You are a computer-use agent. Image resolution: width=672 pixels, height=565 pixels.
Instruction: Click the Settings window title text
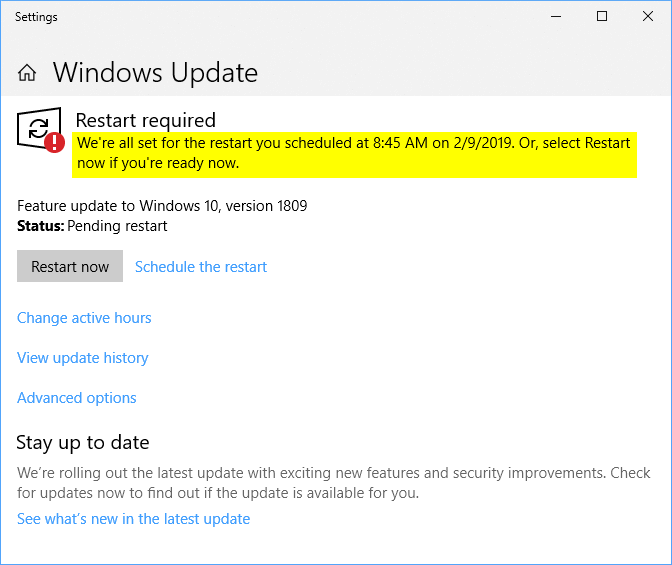coord(36,17)
